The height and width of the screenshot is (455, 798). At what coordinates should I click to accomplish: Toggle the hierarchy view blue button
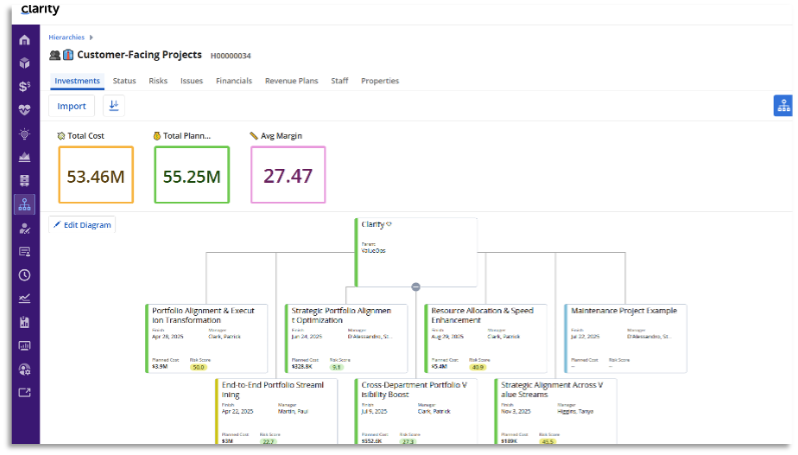point(783,106)
